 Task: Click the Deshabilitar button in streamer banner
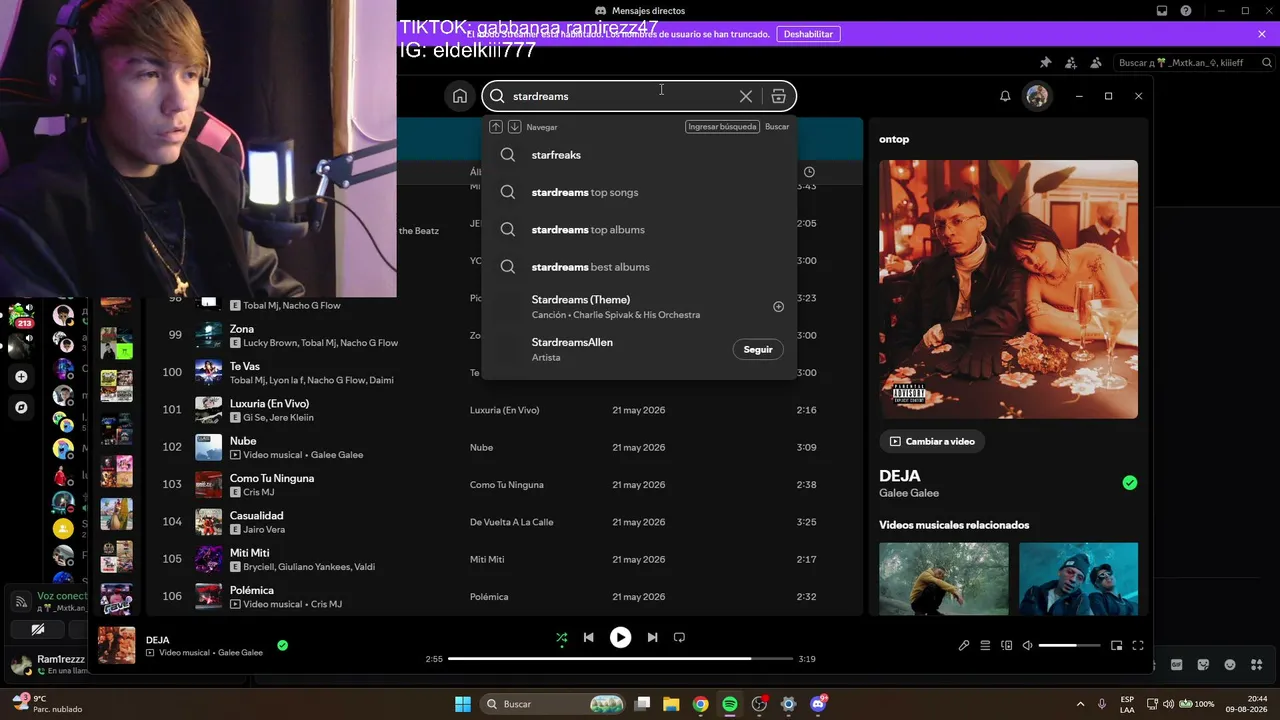point(808,34)
